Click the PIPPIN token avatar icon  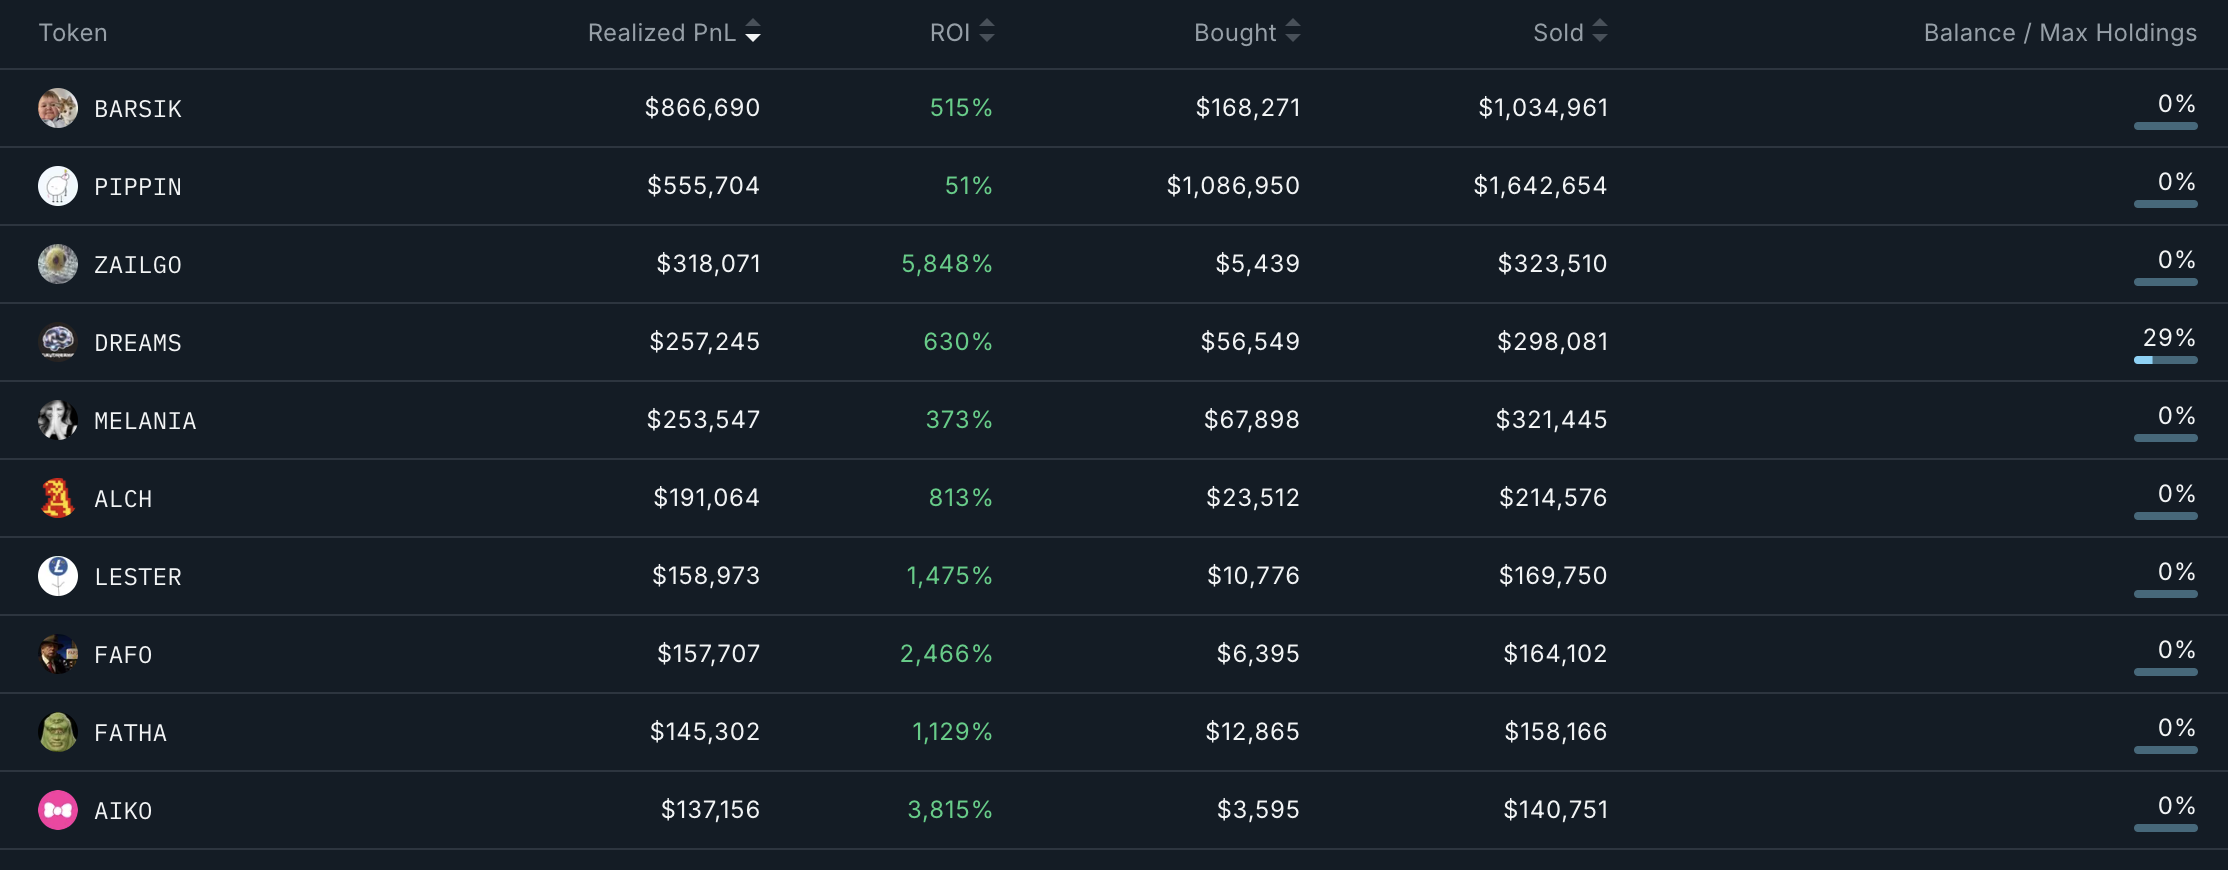click(58, 186)
